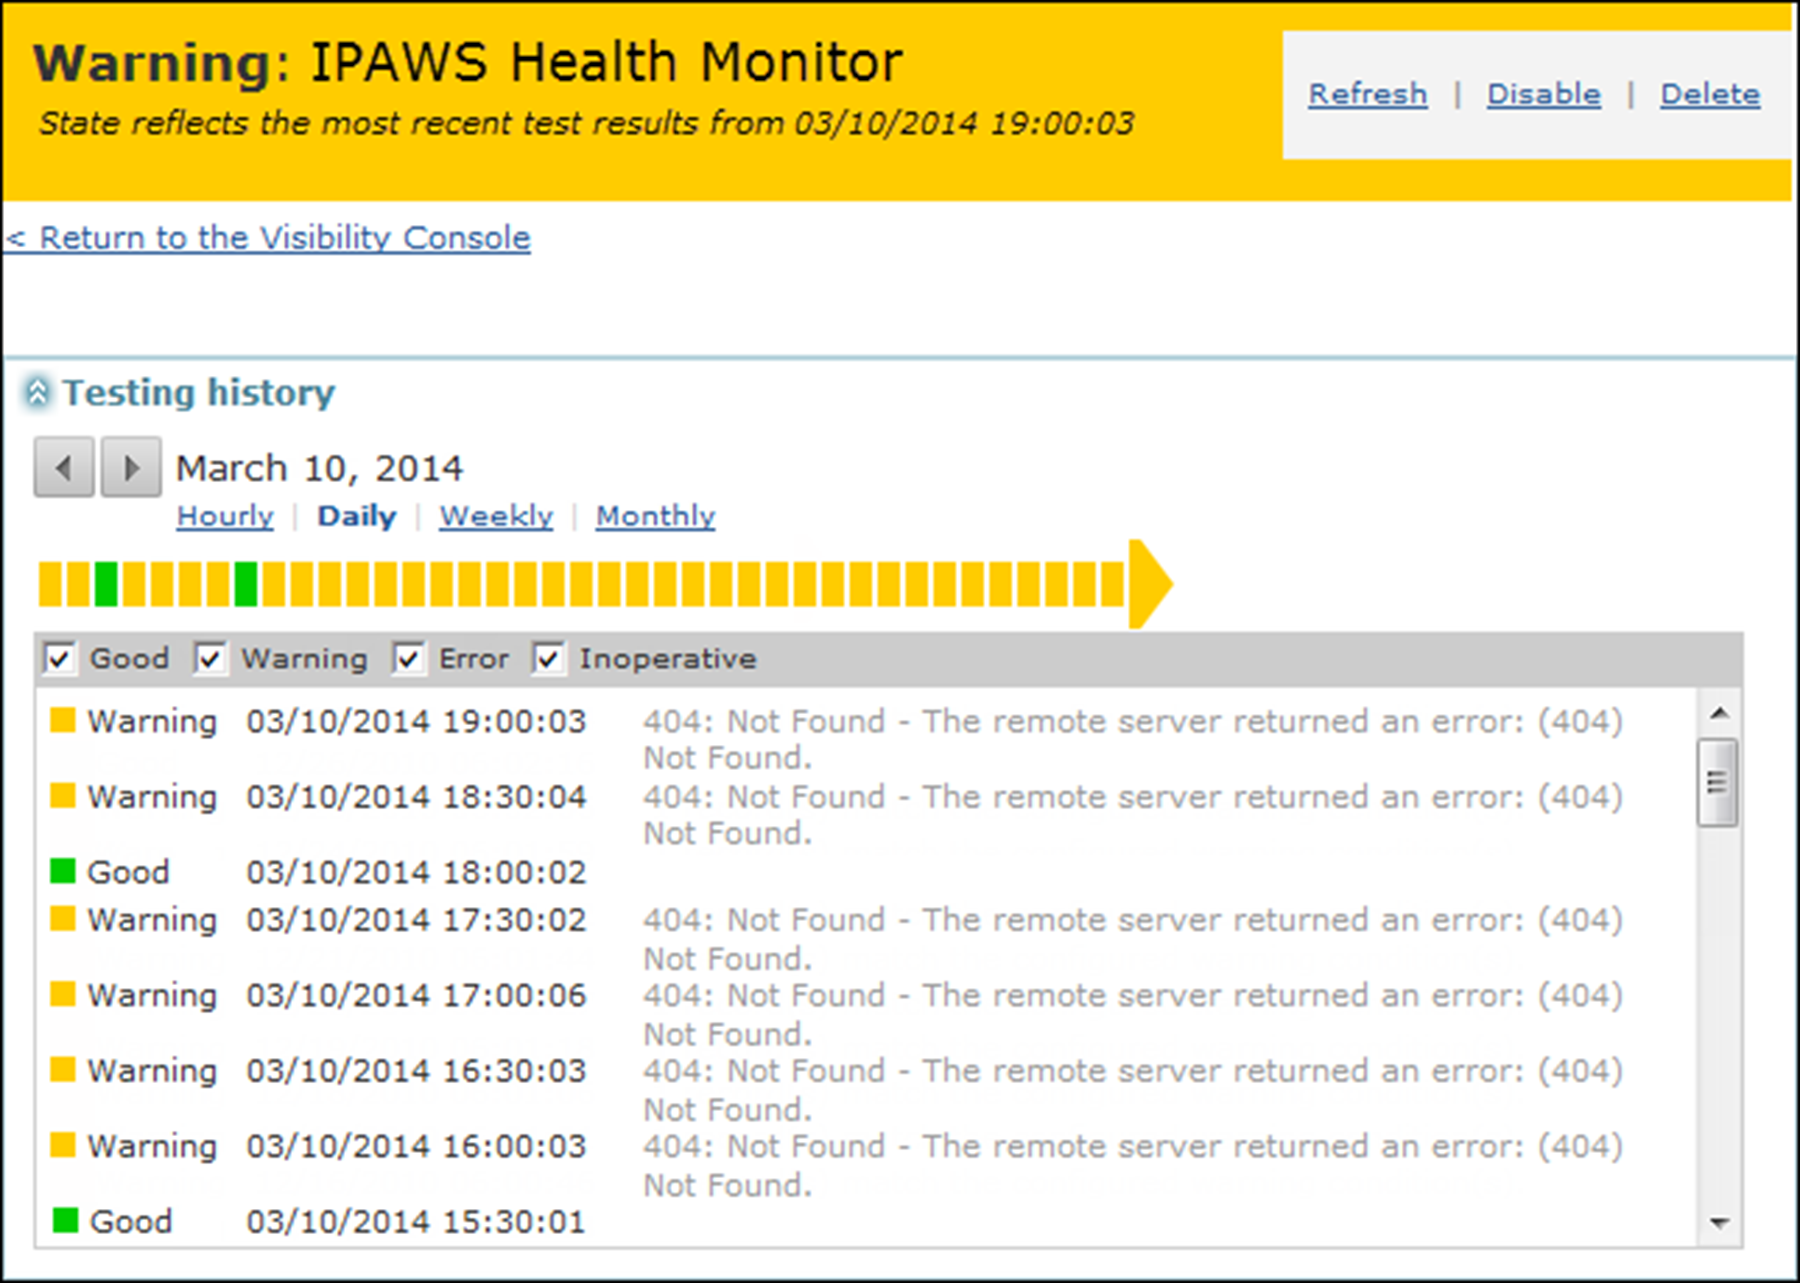Click the Refresh link
This screenshot has width=1800, height=1283.
coord(1368,94)
